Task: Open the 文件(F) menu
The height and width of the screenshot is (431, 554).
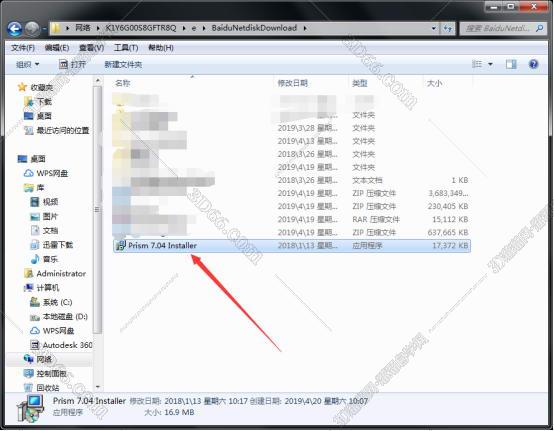Action: (x=23, y=48)
